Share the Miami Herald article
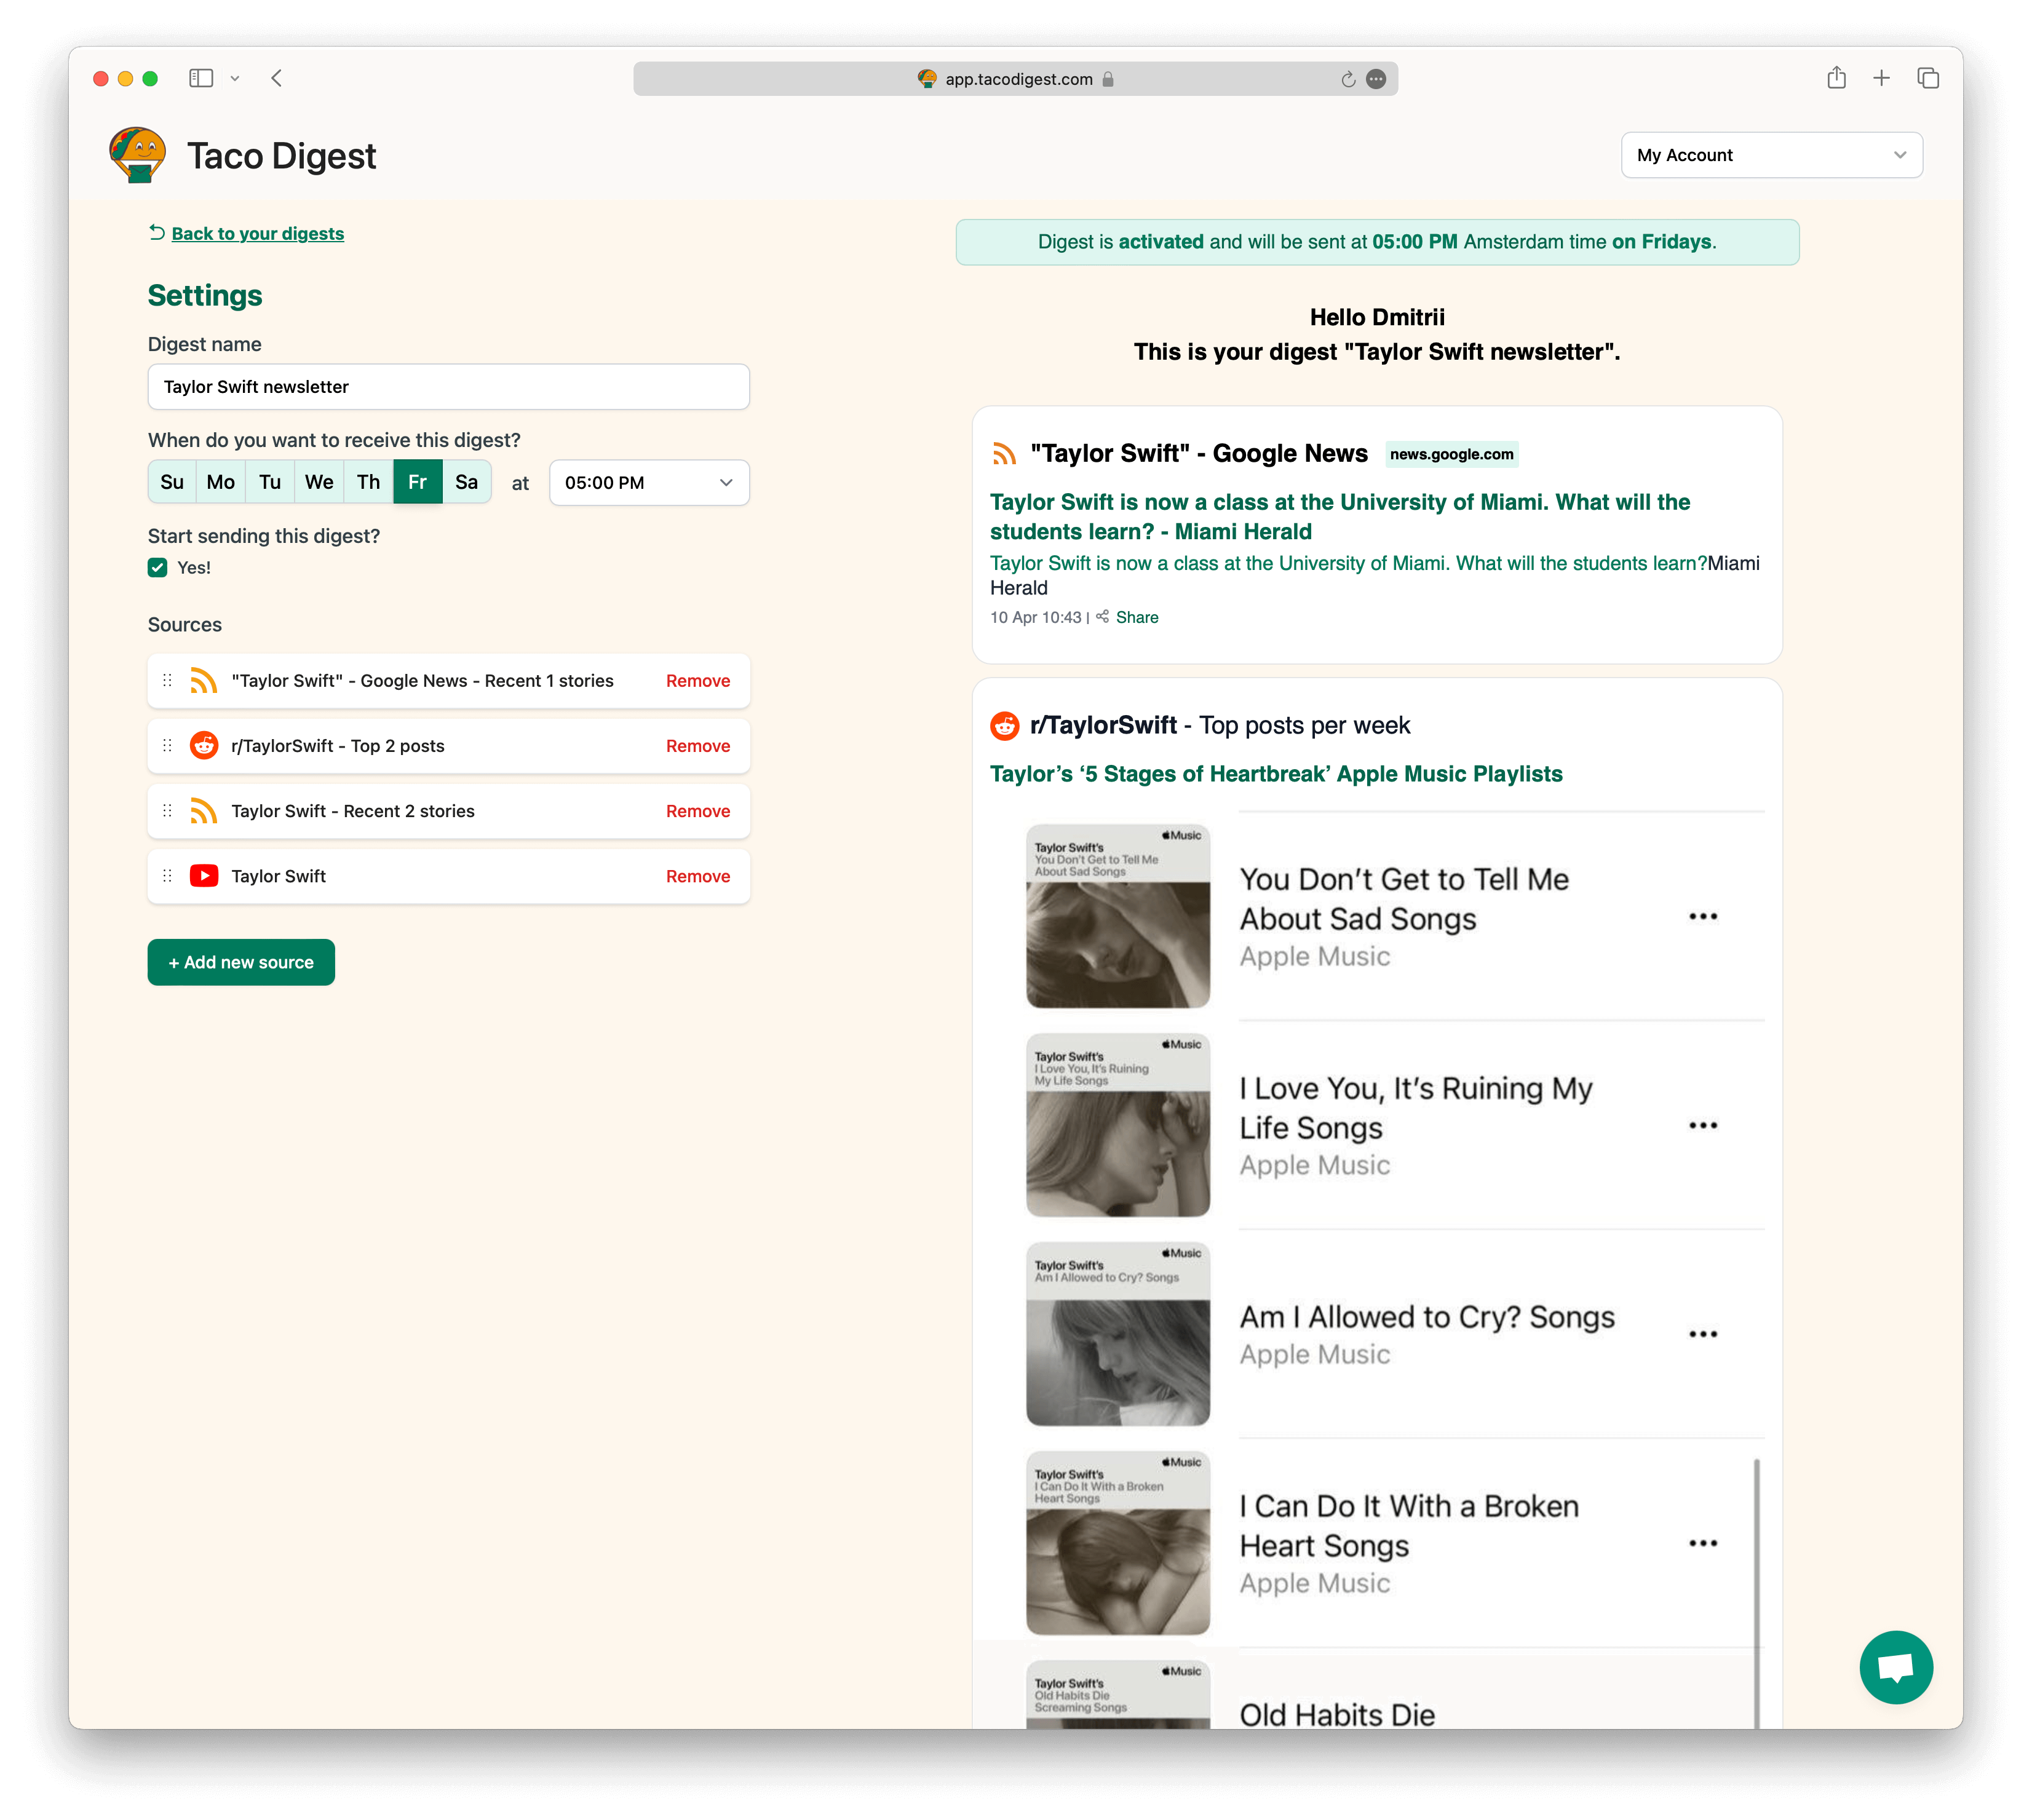The height and width of the screenshot is (1820, 2032). point(1137,618)
